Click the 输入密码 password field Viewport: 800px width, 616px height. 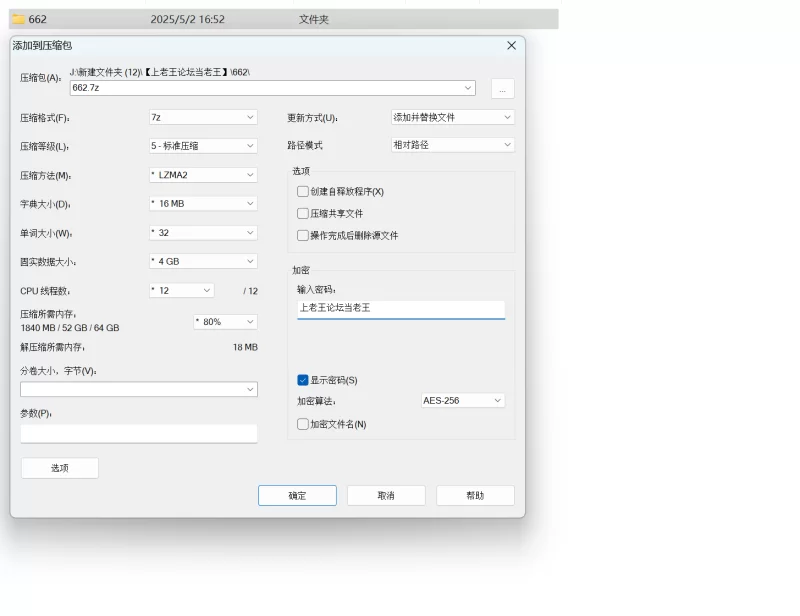(x=401, y=309)
